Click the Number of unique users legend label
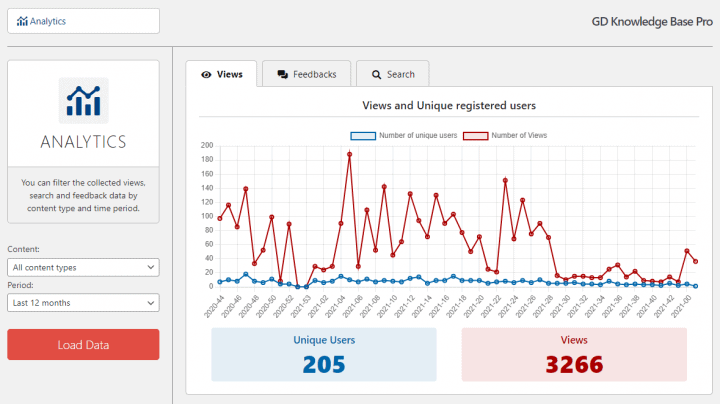 [x=418, y=135]
